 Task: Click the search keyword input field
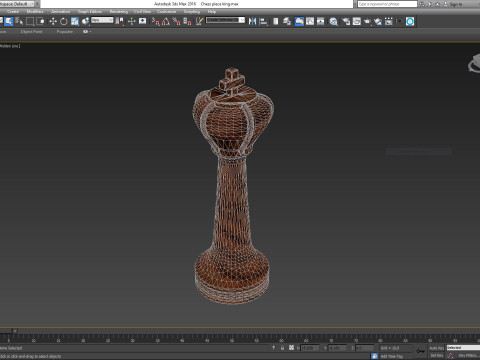[387, 4]
